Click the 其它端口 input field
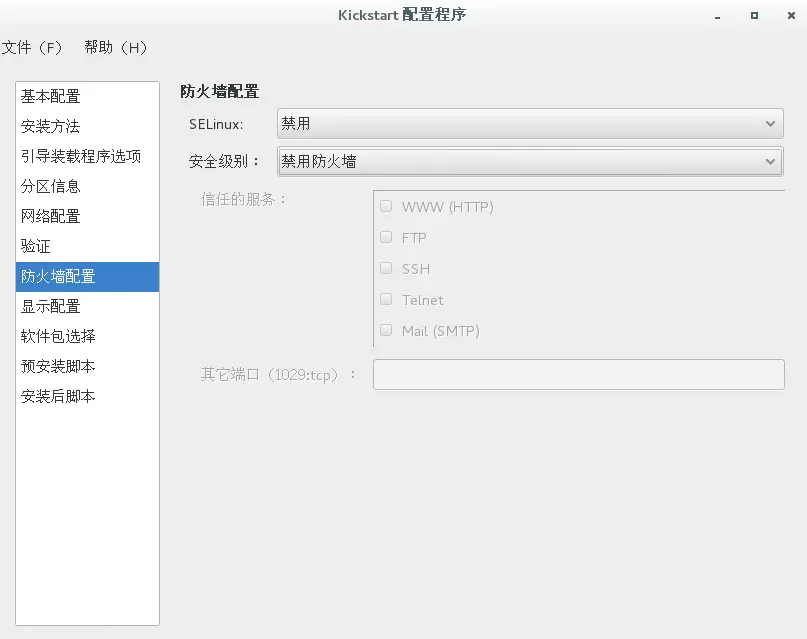This screenshot has width=807, height=639. pyautogui.click(x=578, y=374)
